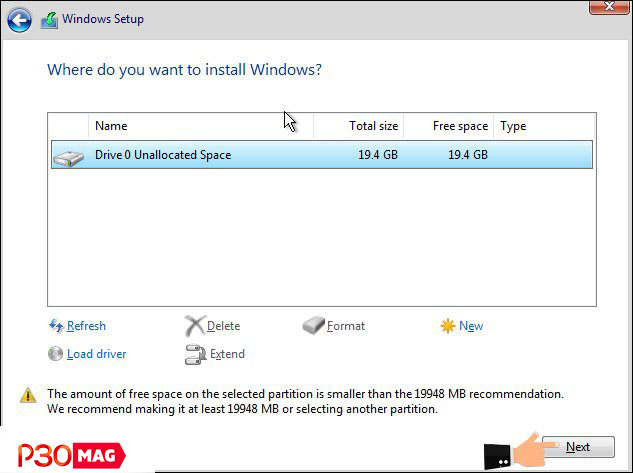633x473 pixels.
Task: Click the Windows Setup title icon
Action: (x=49, y=20)
